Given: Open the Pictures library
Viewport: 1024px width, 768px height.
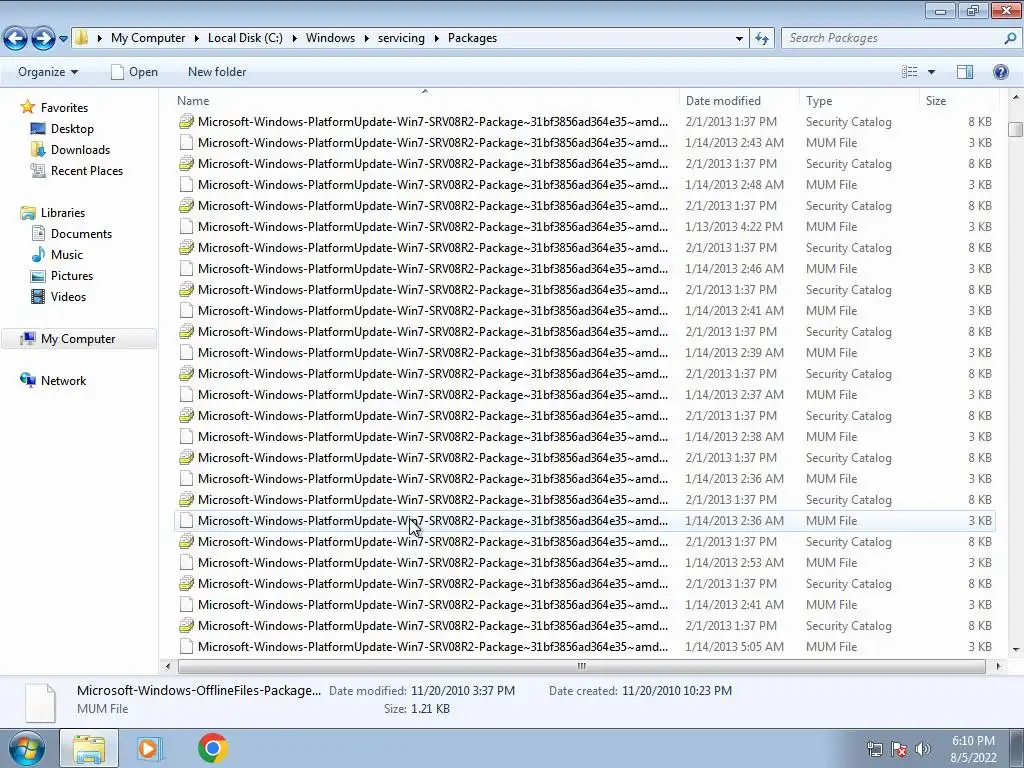Looking at the screenshot, I should [72, 276].
